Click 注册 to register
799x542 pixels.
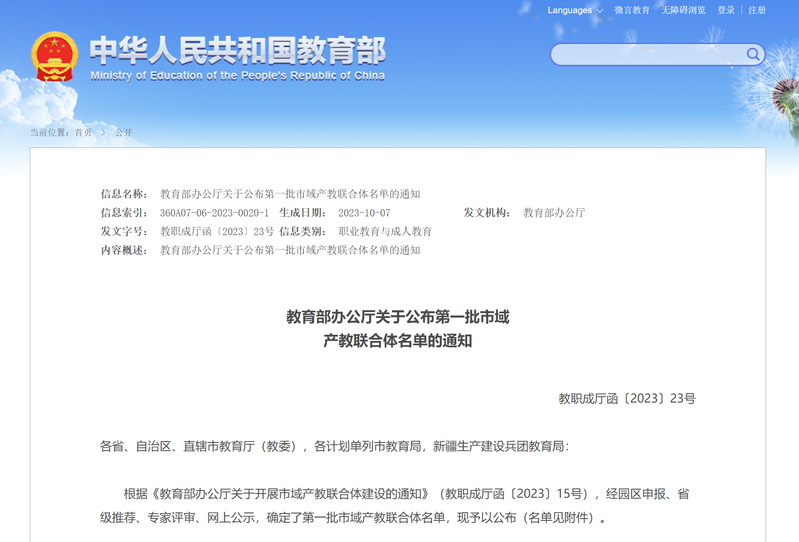(757, 10)
